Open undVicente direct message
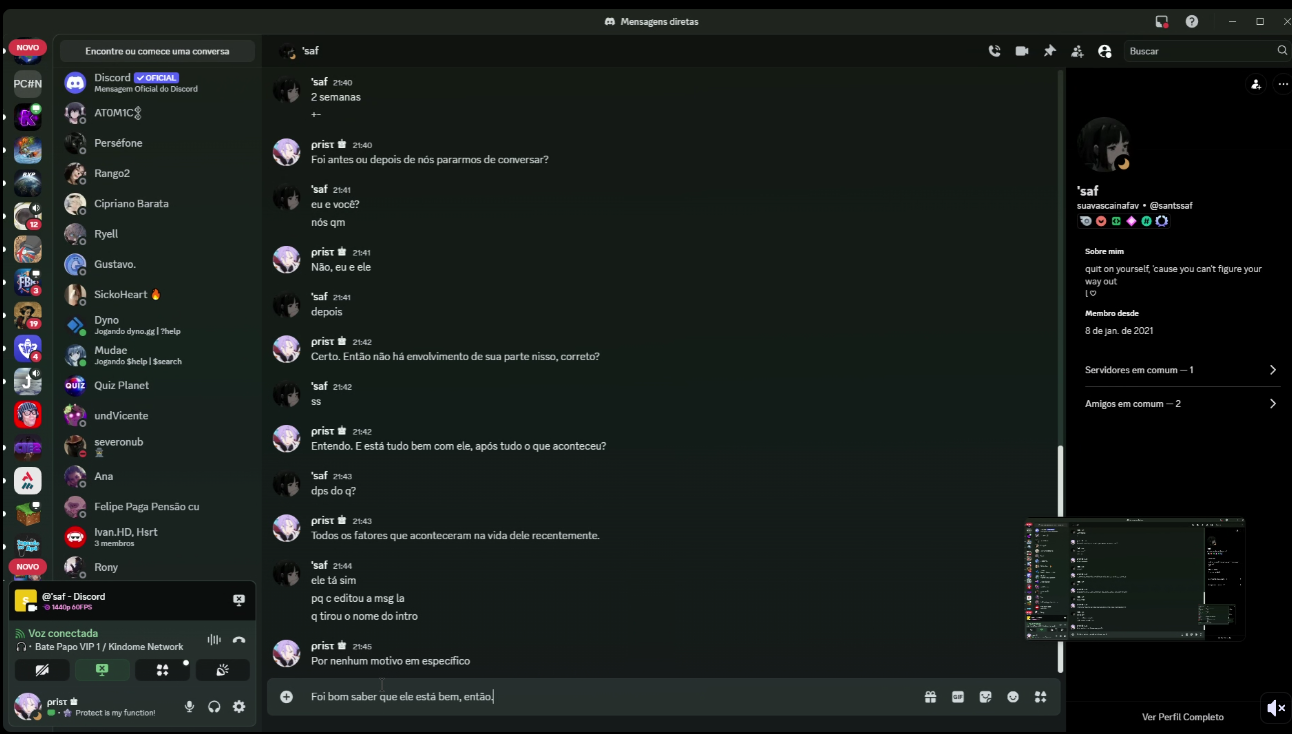1292x734 pixels. [x=158, y=415]
